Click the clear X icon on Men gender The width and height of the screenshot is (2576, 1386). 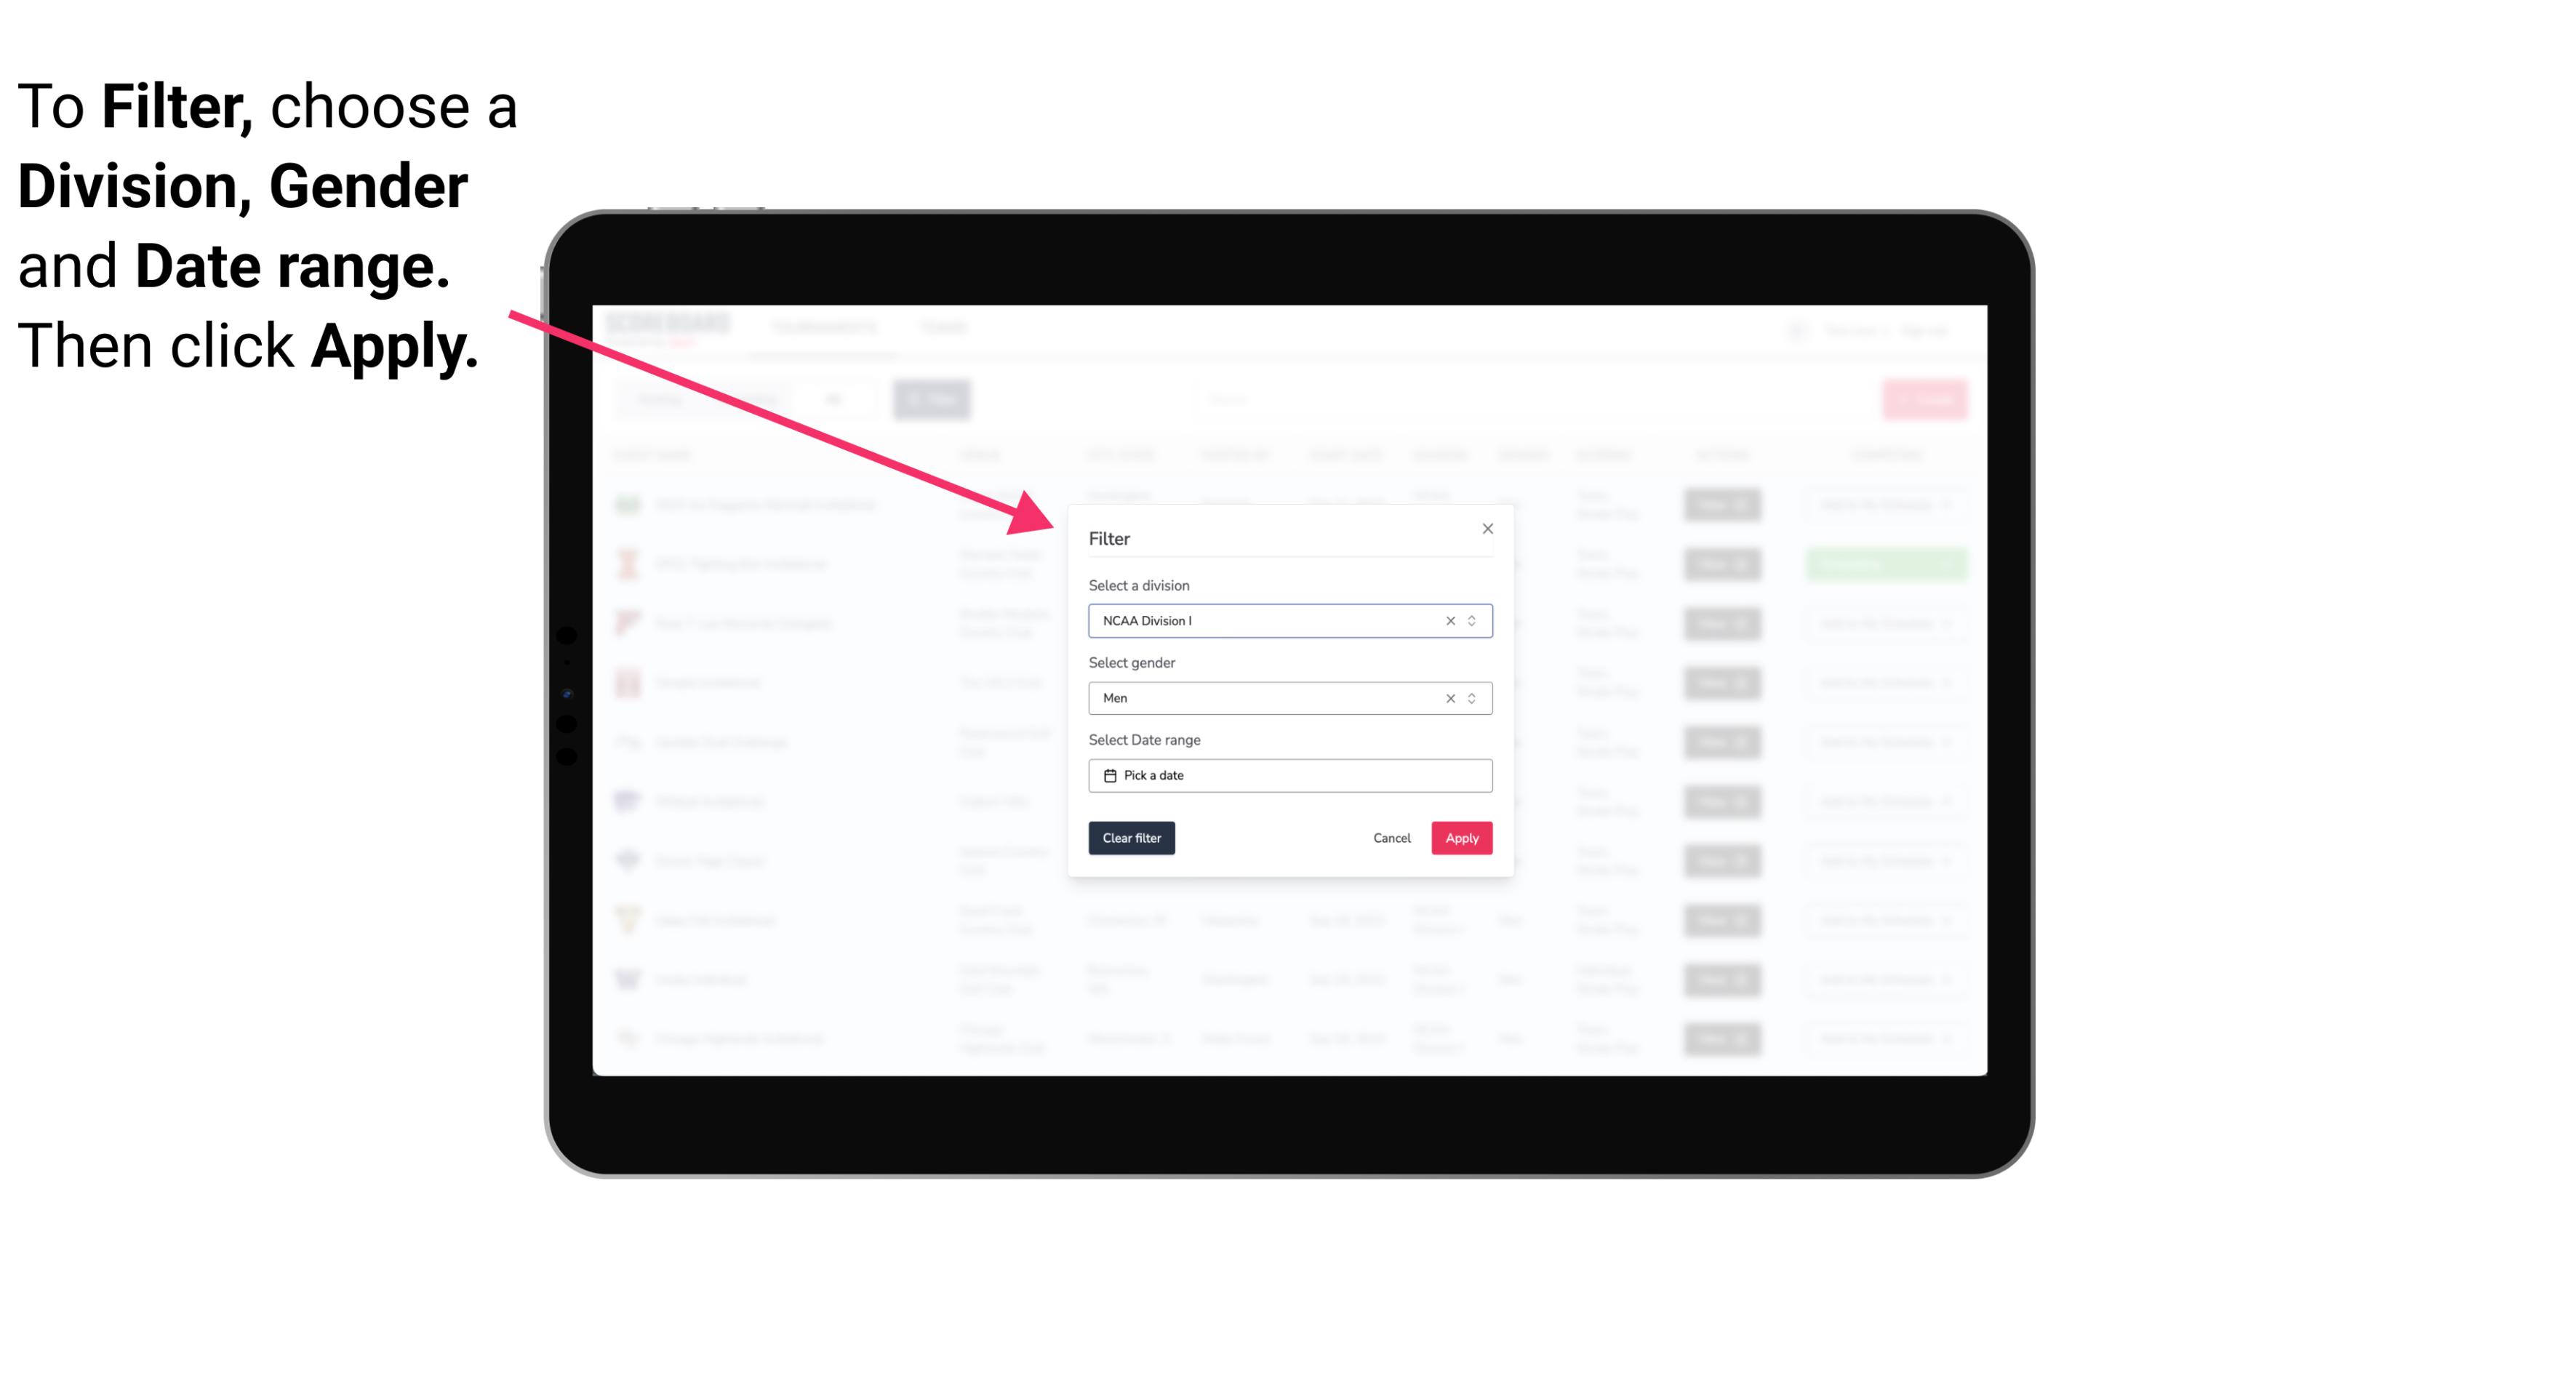point(1451,698)
